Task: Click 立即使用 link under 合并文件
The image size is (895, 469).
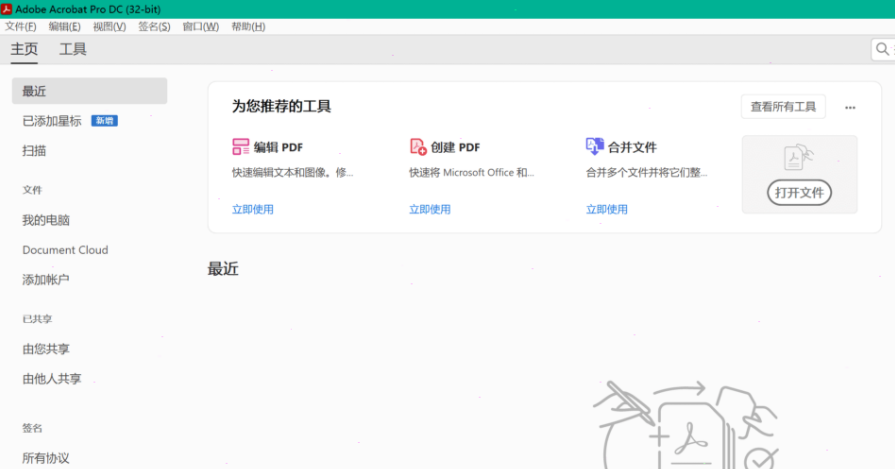Action: pyautogui.click(x=607, y=209)
